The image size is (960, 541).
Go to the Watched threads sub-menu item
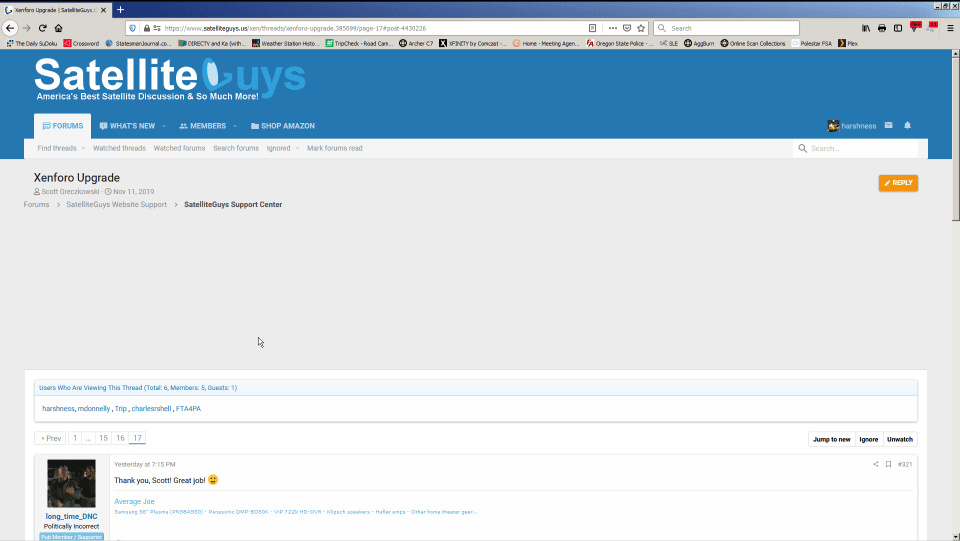pos(119,148)
